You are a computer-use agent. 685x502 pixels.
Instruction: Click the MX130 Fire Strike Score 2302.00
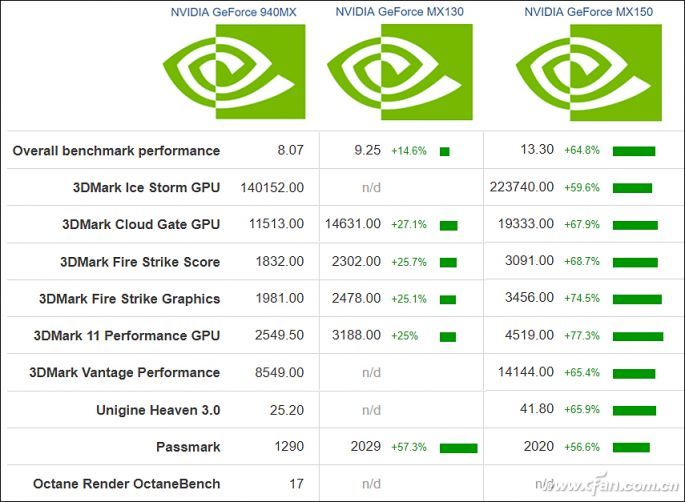point(357,262)
